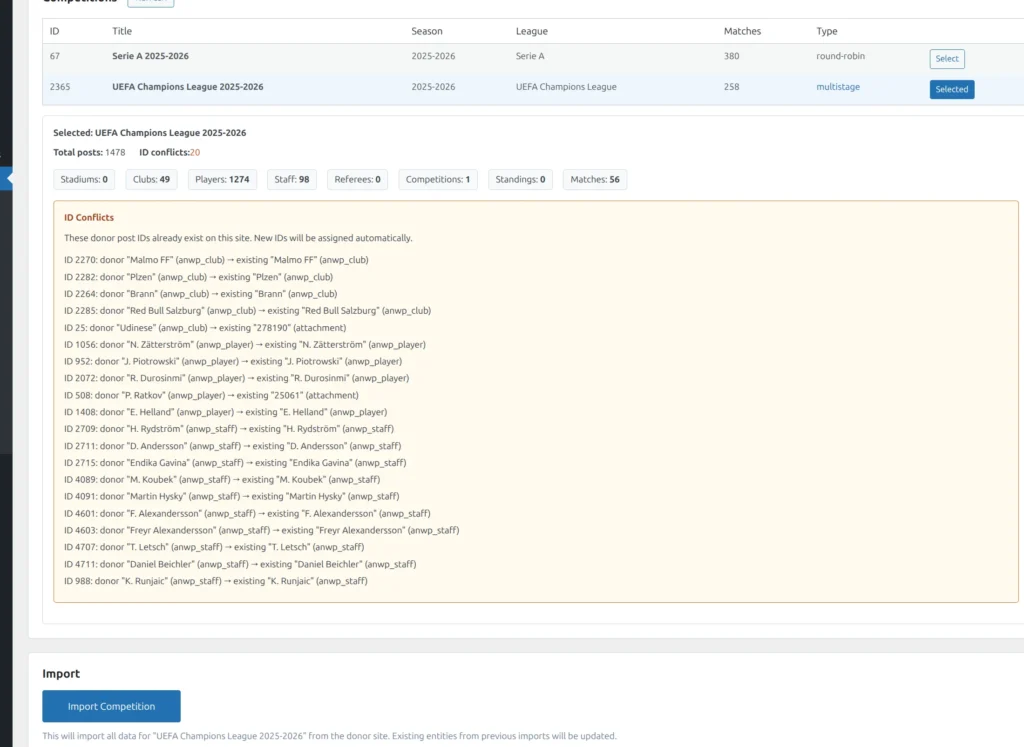This screenshot has height=747, width=1024.
Task: Click the Clubs: 49 count badge
Action: 152,180
